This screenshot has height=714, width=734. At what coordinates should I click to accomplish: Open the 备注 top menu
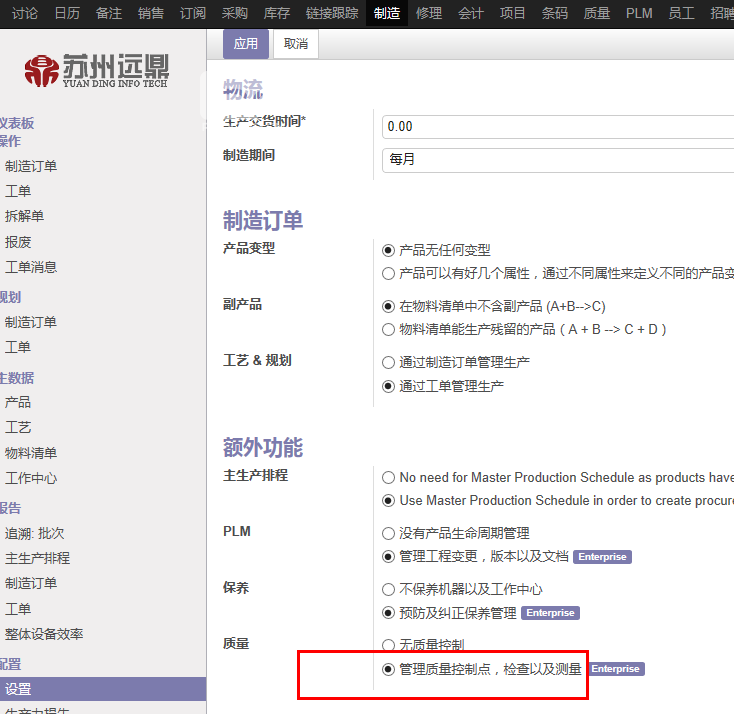[109, 13]
